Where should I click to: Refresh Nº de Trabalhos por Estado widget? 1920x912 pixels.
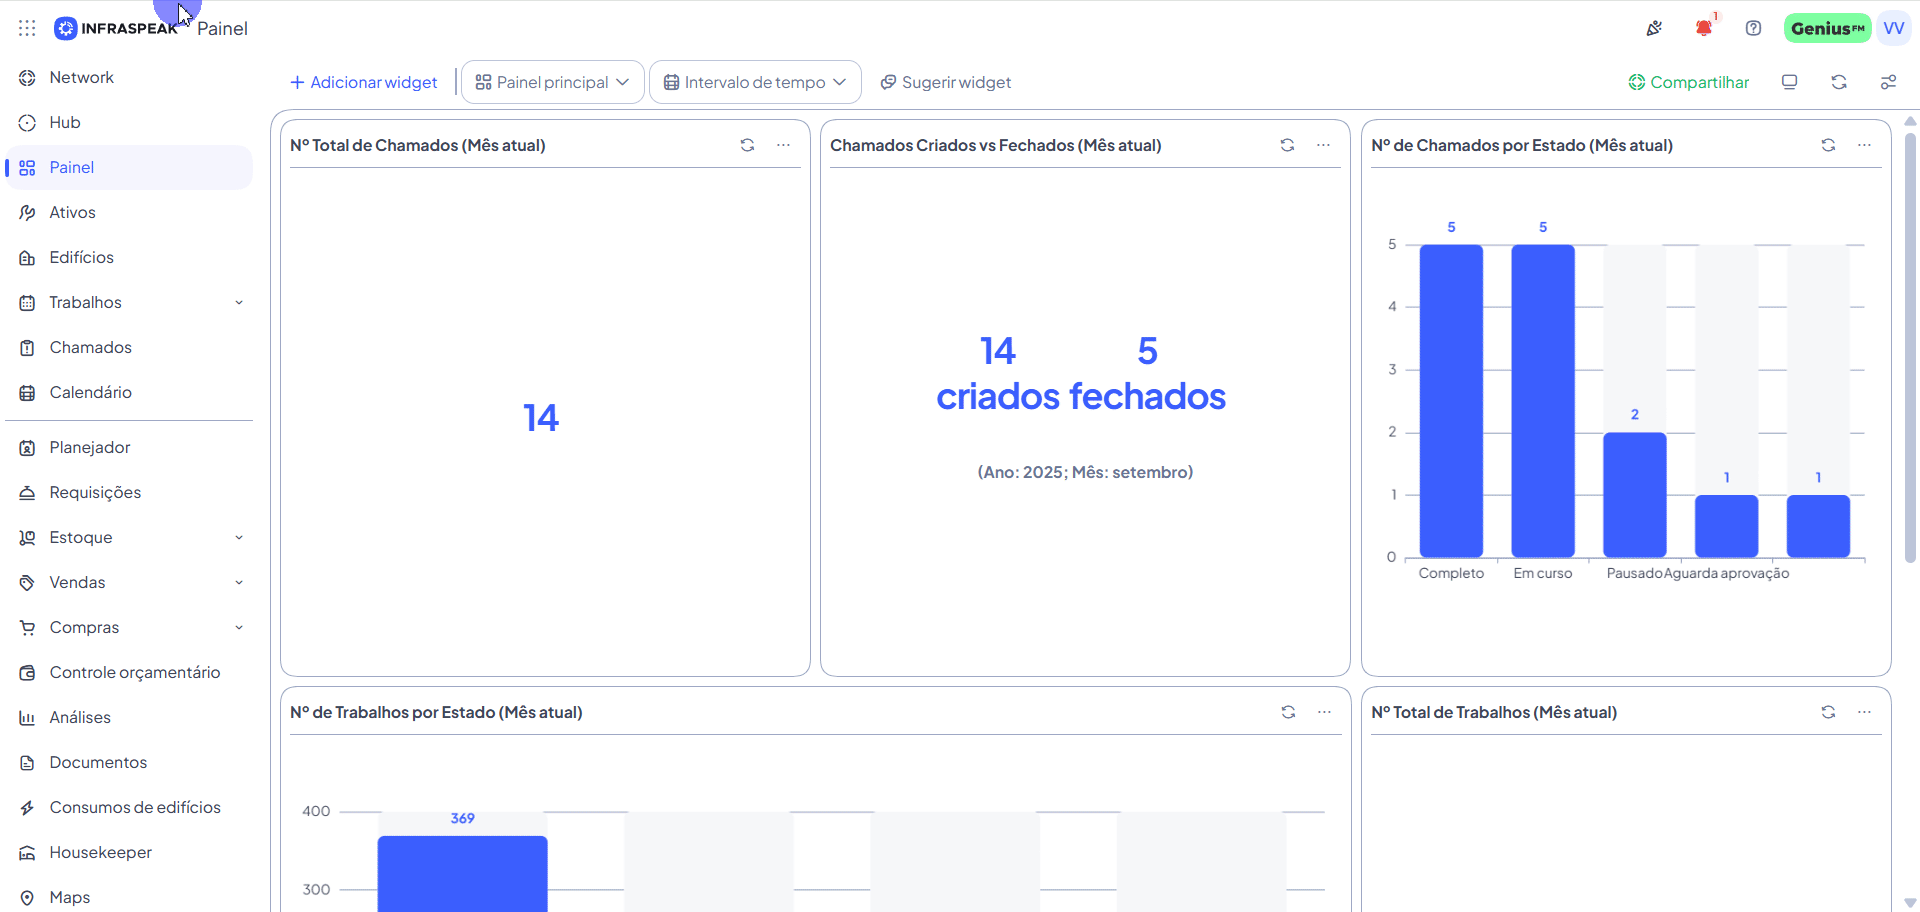(x=1288, y=712)
